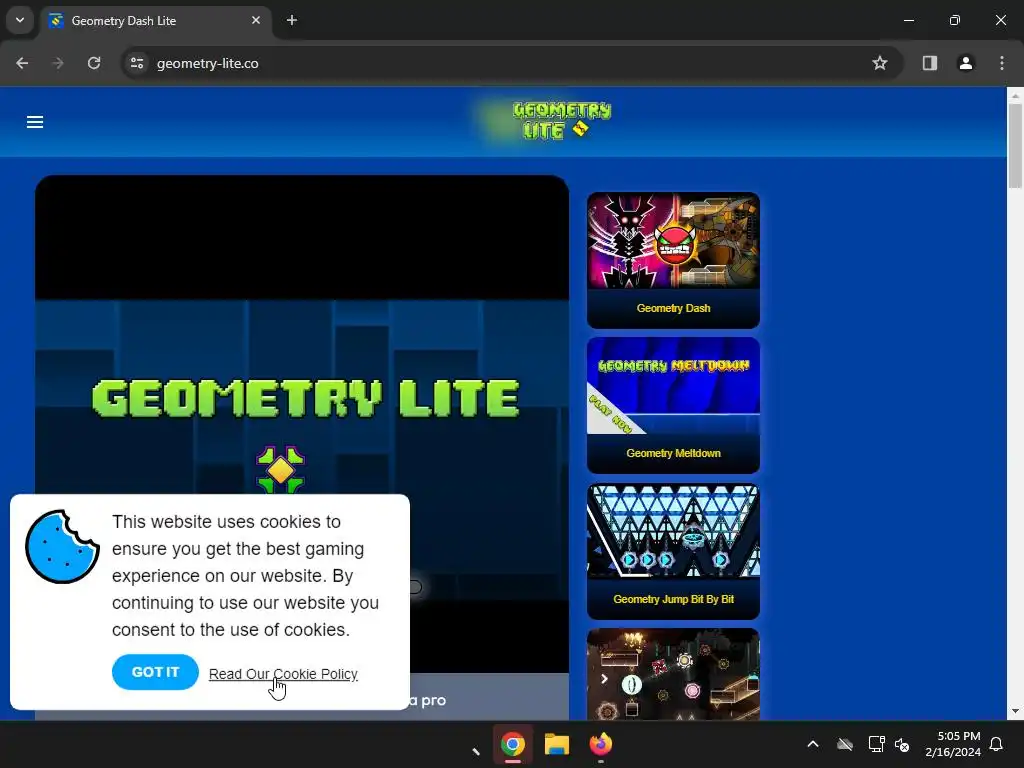The image size is (1024, 768).
Task: Click the forward navigation arrow
Action: coord(58,63)
